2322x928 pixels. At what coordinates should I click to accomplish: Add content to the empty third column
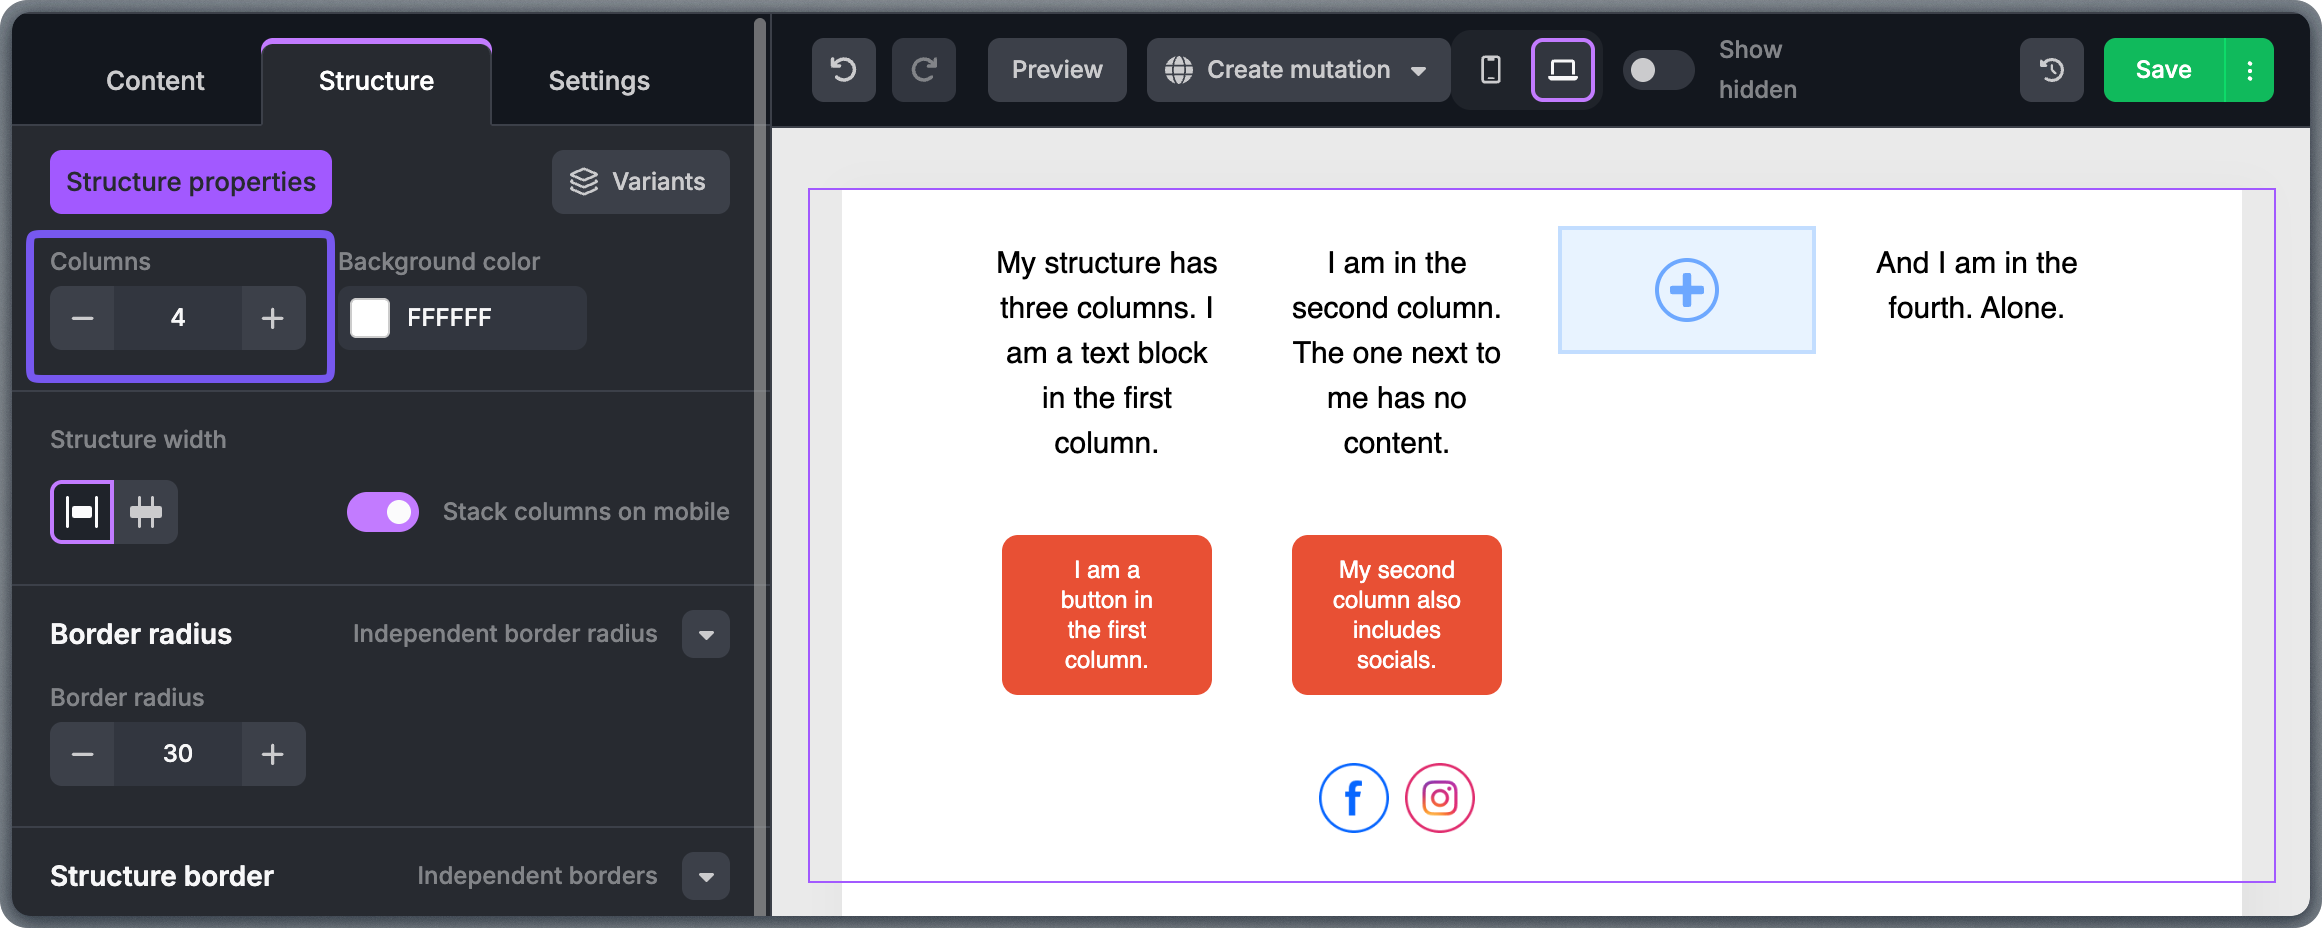(1687, 290)
